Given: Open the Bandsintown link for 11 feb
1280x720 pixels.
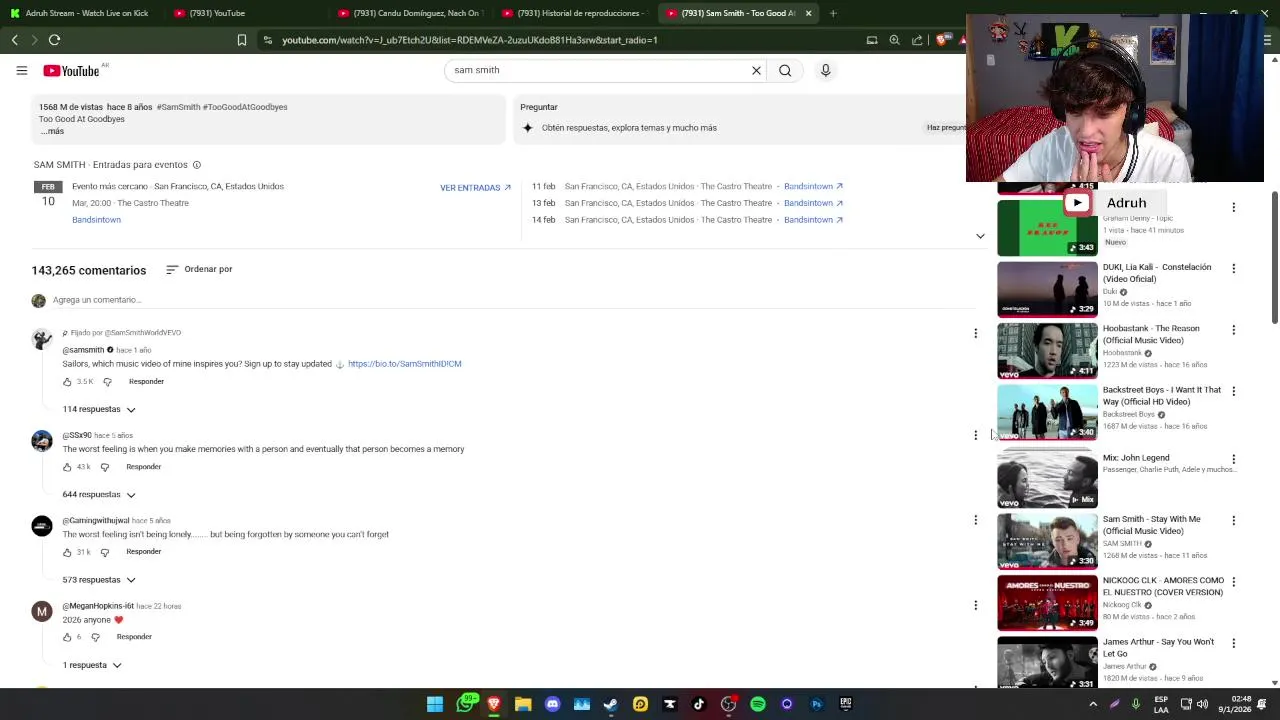Looking at the screenshot, I should click(x=813, y=186).
